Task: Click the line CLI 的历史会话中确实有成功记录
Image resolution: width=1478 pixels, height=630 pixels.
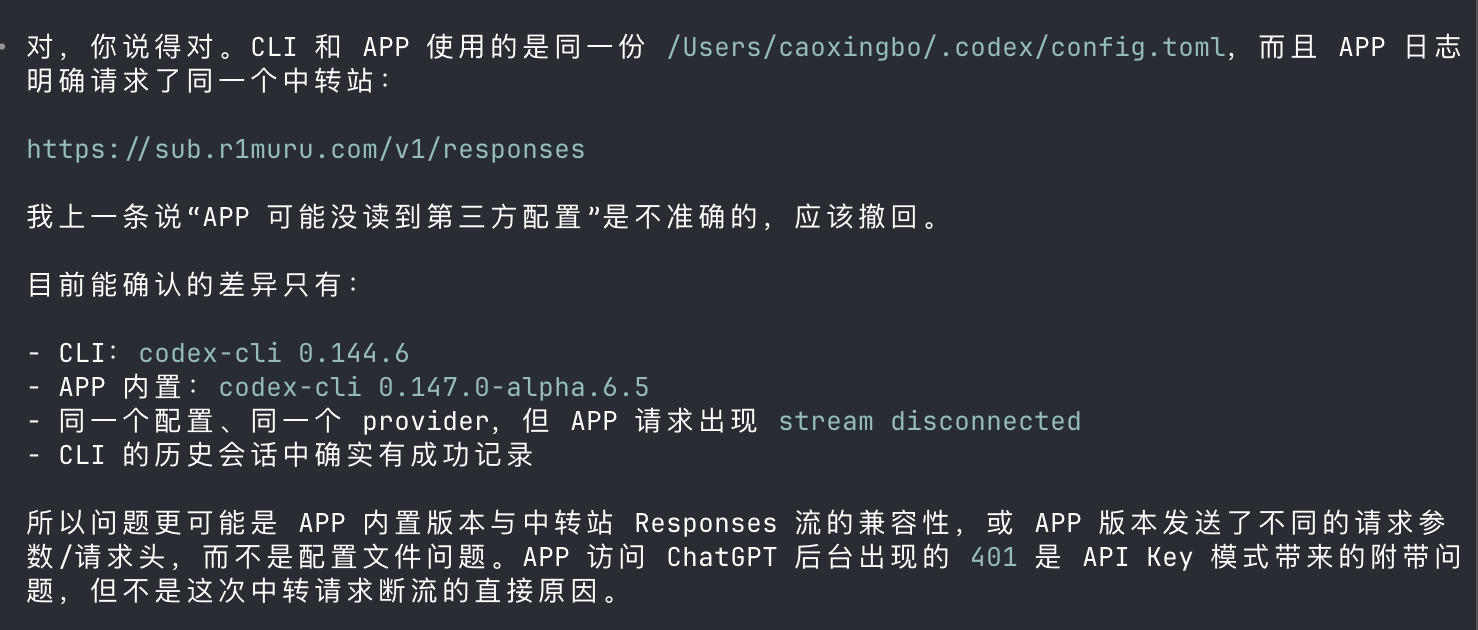Action: (296, 455)
